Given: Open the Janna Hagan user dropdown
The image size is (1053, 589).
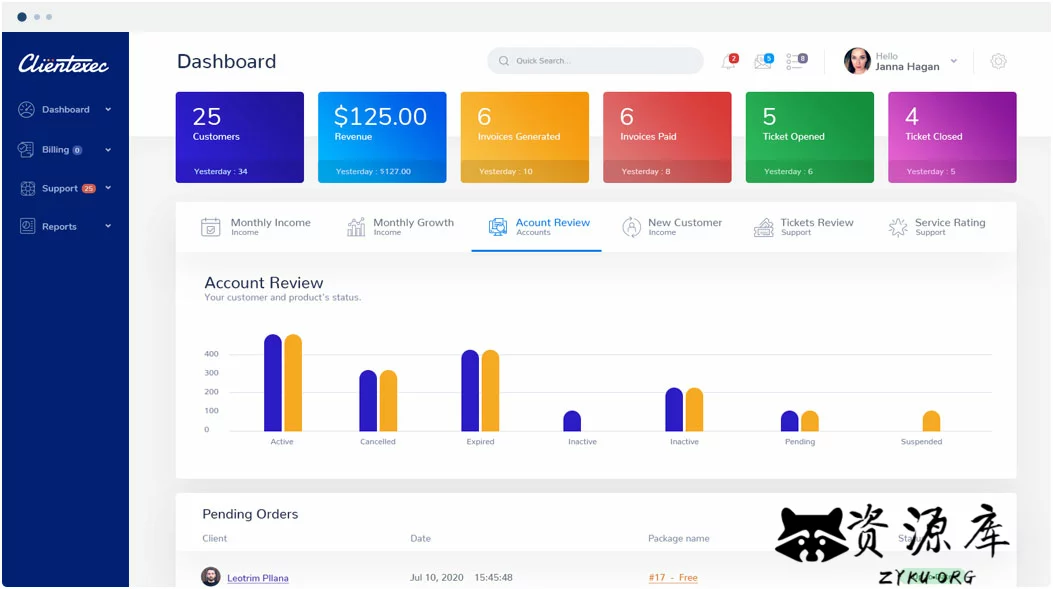Looking at the screenshot, I should pos(953,62).
